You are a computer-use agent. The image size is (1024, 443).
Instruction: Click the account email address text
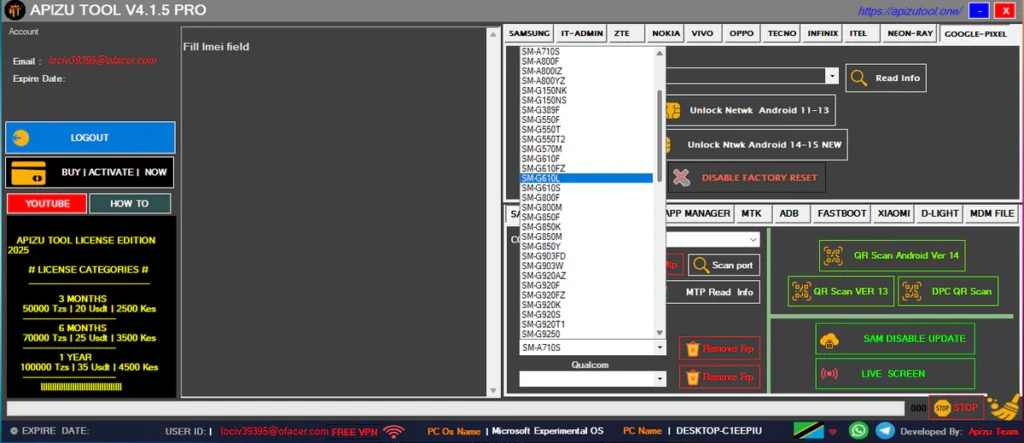click(x=103, y=61)
